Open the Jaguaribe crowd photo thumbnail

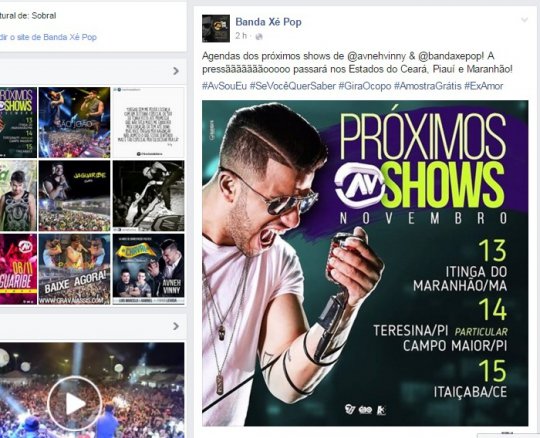coord(74,196)
